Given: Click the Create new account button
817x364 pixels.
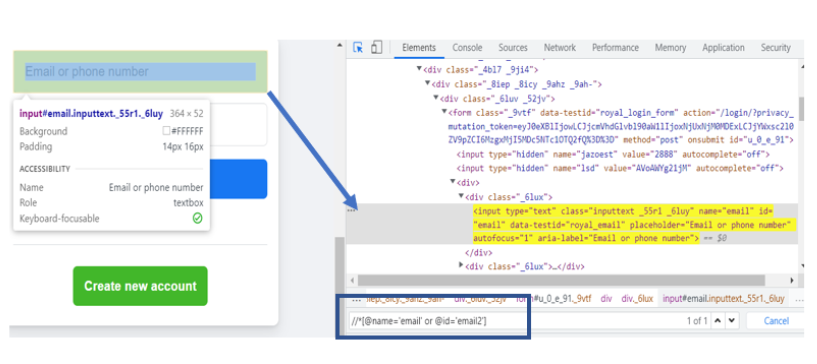Looking at the screenshot, I should point(140,286).
